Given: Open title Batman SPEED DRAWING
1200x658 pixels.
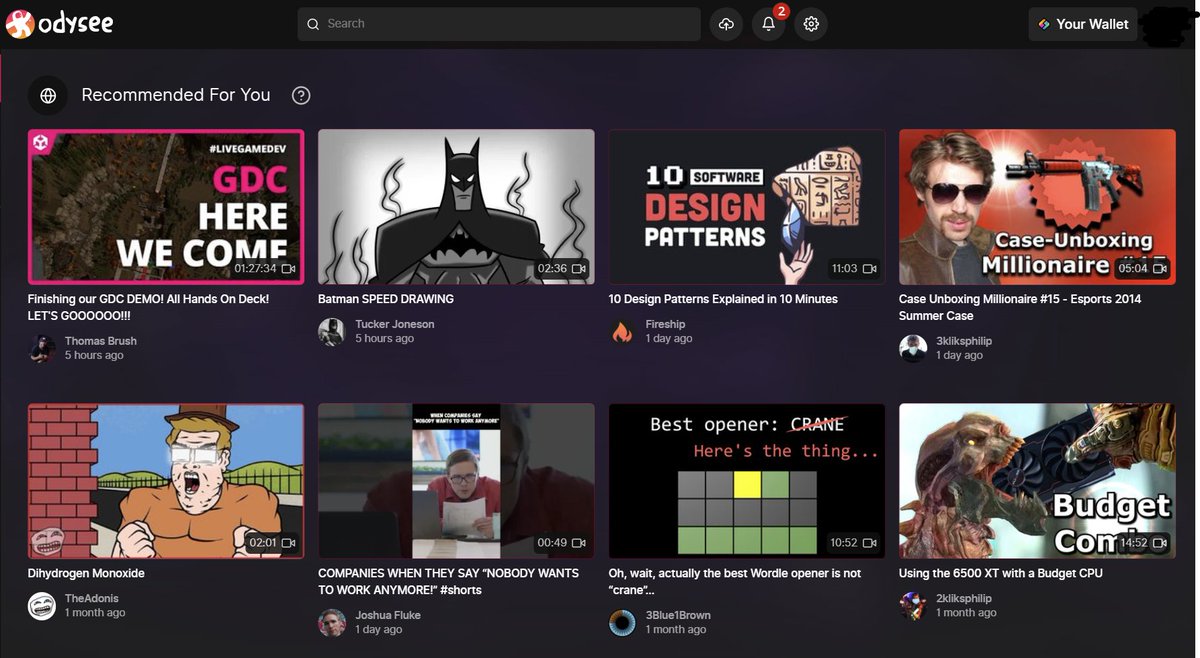Looking at the screenshot, I should pyautogui.click(x=386, y=299).
